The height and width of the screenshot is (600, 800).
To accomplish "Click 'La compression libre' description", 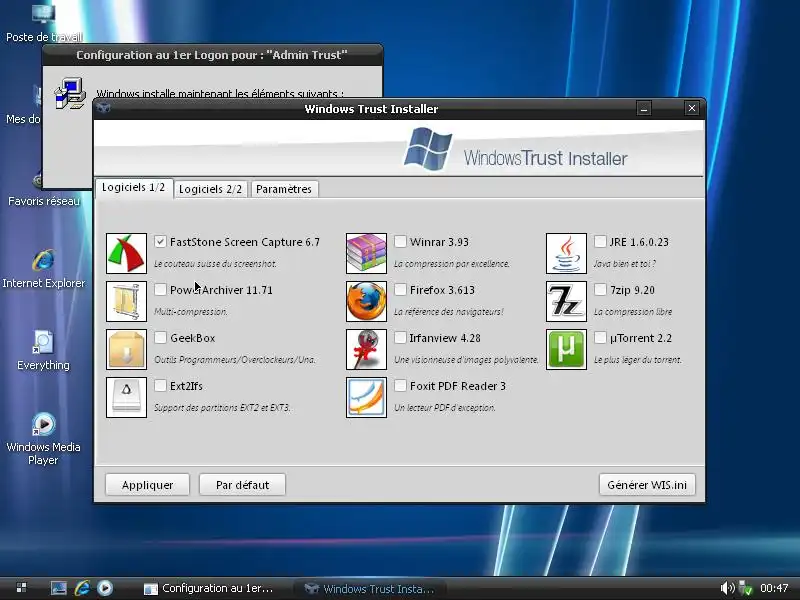I will [x=633, y=312].
